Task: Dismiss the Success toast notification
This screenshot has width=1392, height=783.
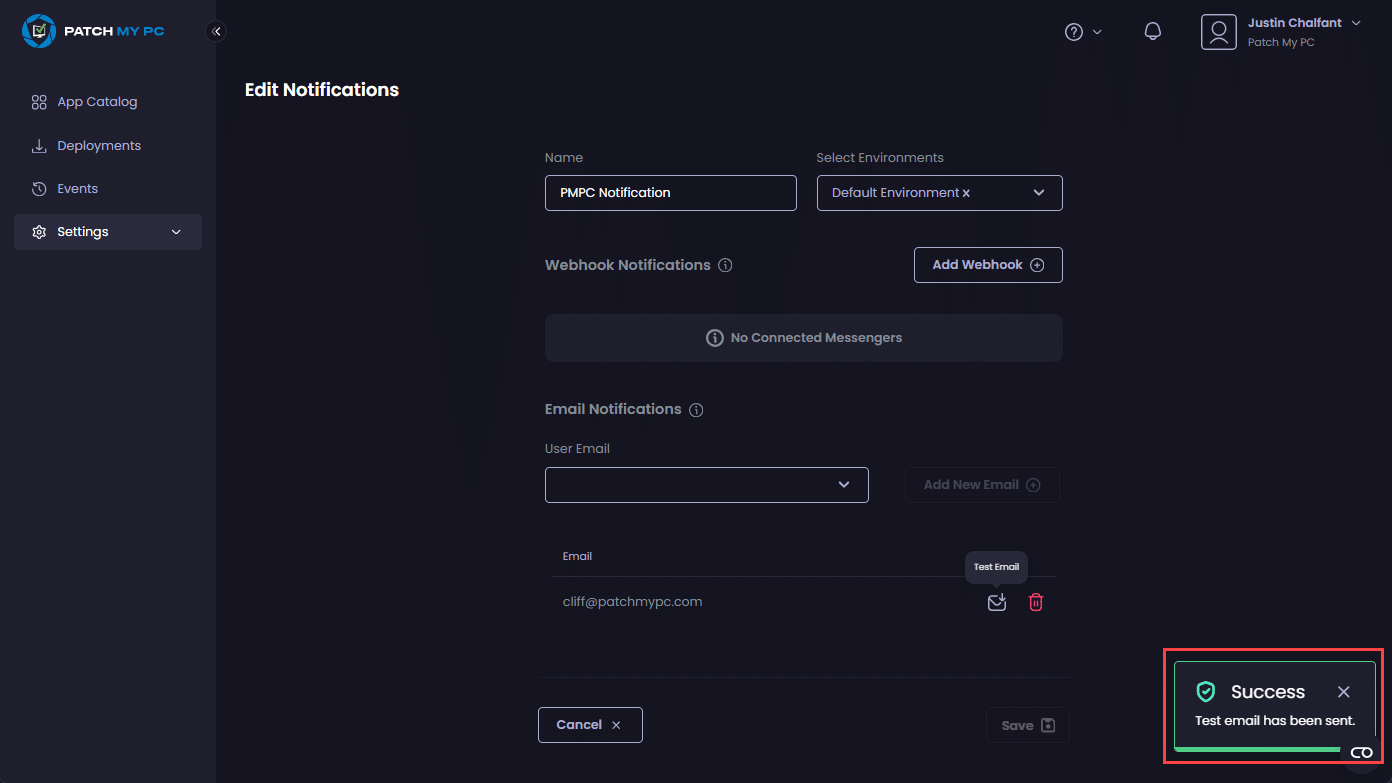Action: [x=1343, y=692]
